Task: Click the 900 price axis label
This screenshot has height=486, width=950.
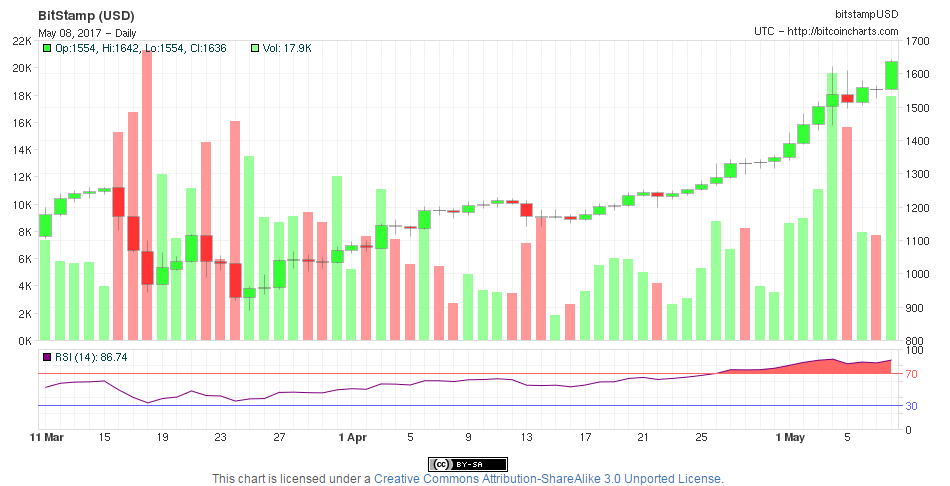Action: tap(914, 308)
